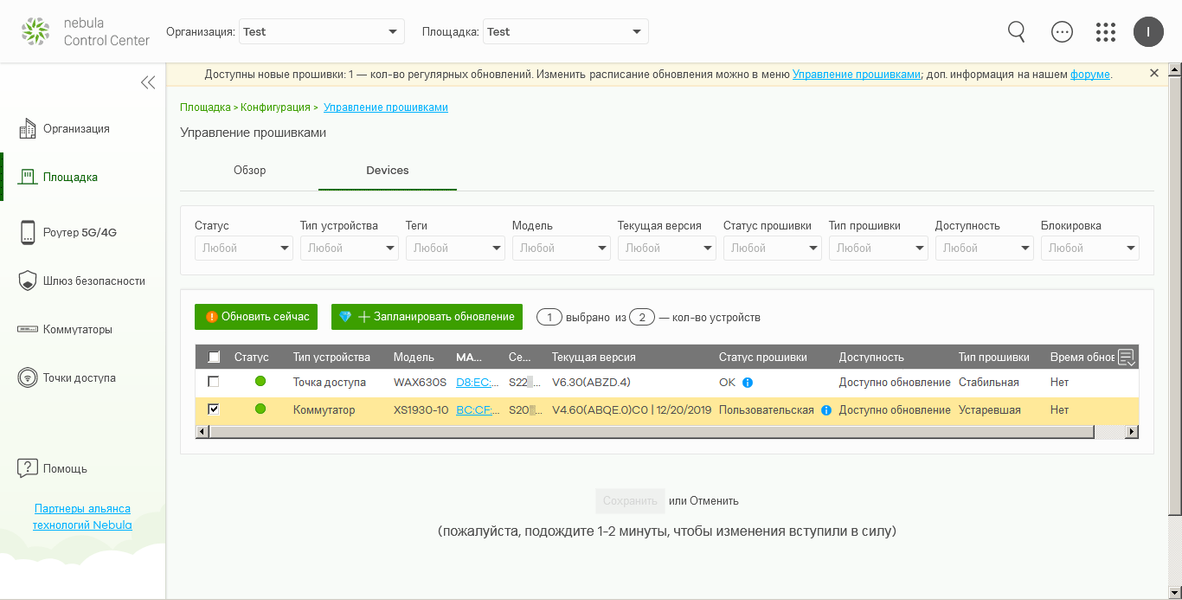Click the Nebula Control Center logo
The height and width of the screenshot is (600, 1182).
[x=85, y=32]
